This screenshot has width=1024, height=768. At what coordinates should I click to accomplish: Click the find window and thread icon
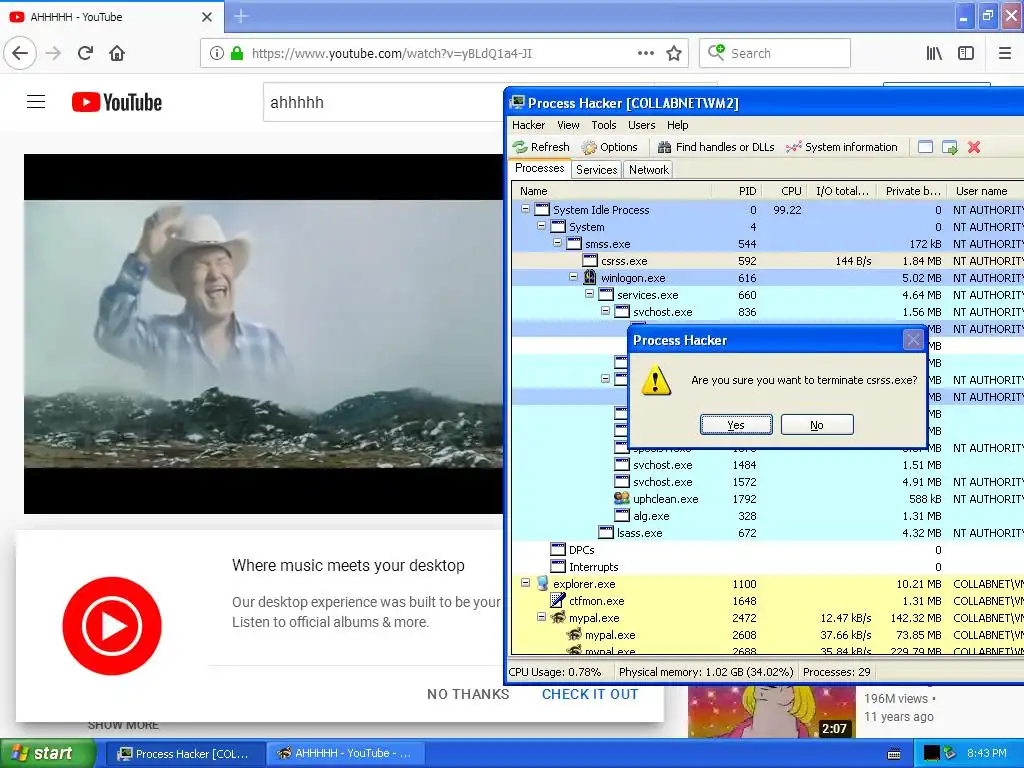(x=950, y=147)
